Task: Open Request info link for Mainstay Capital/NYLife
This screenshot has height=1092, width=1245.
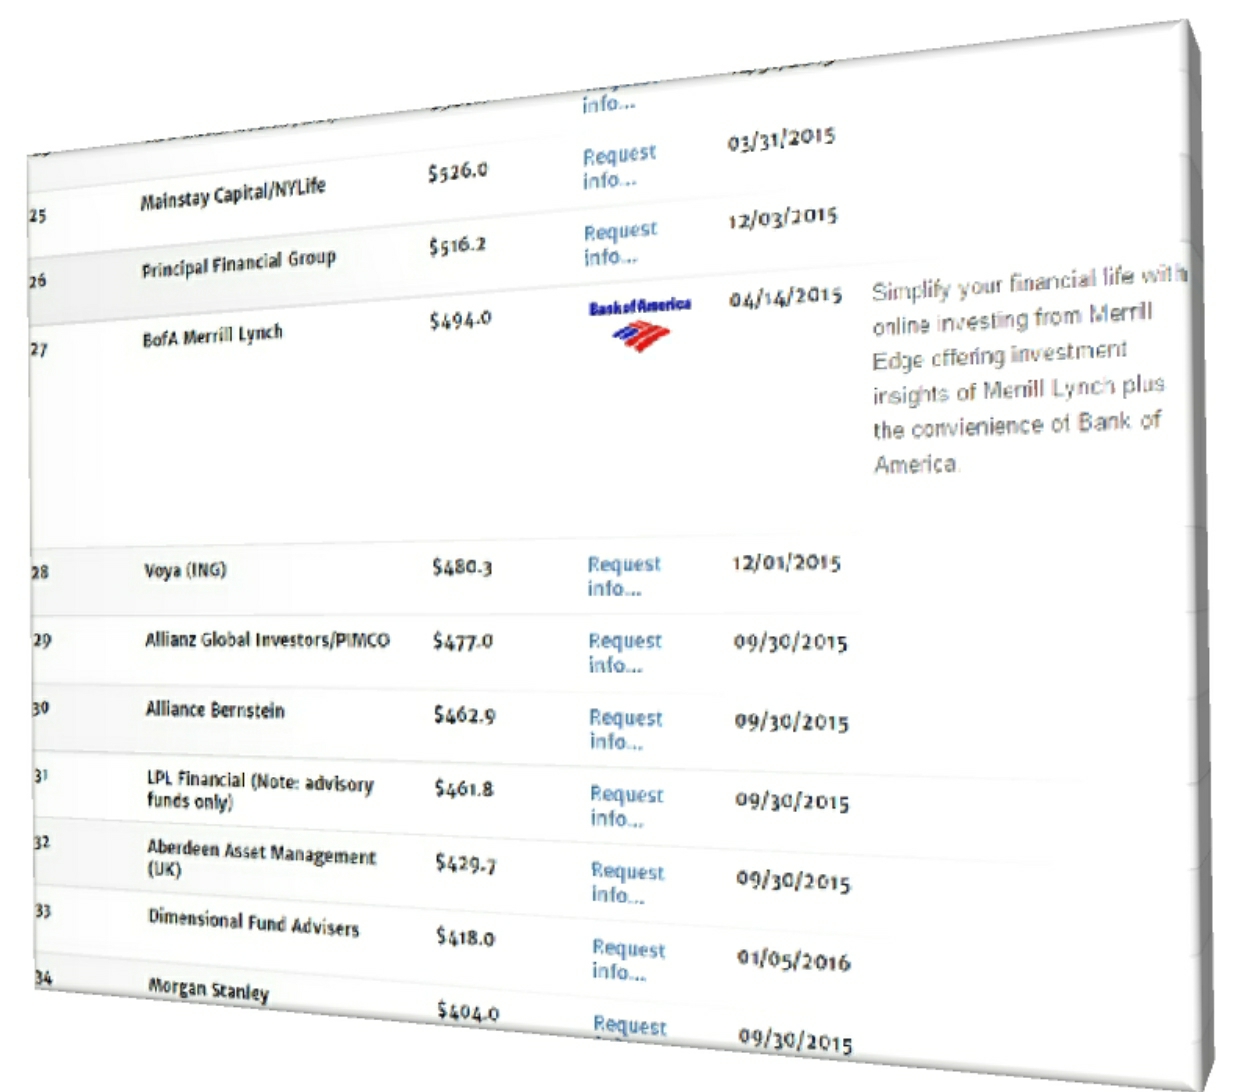Action: click(620, 167)
